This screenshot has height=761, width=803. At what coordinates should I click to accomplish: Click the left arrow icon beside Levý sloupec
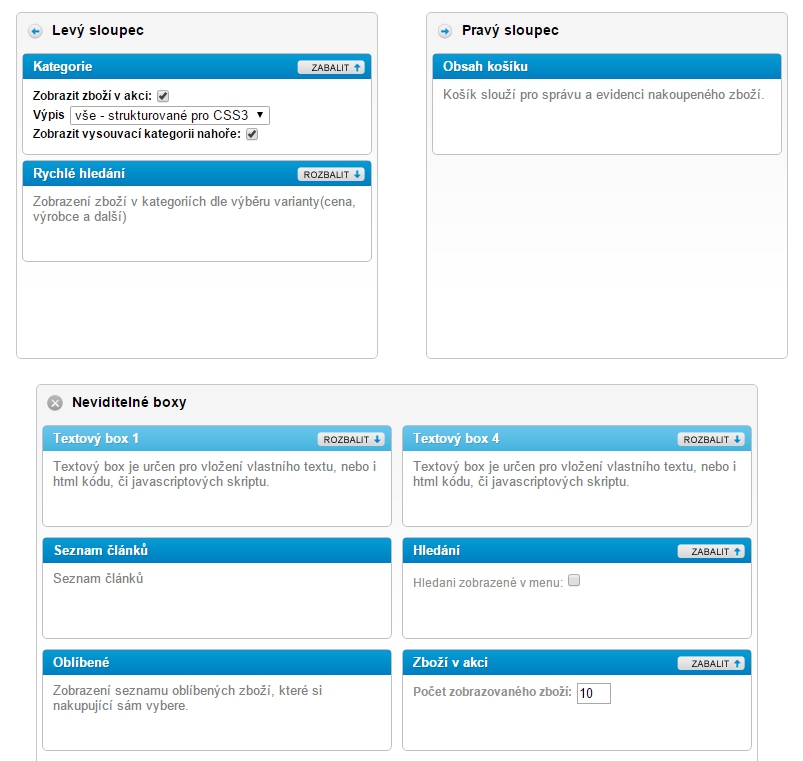pyautogui.click(x=35, y=31)
